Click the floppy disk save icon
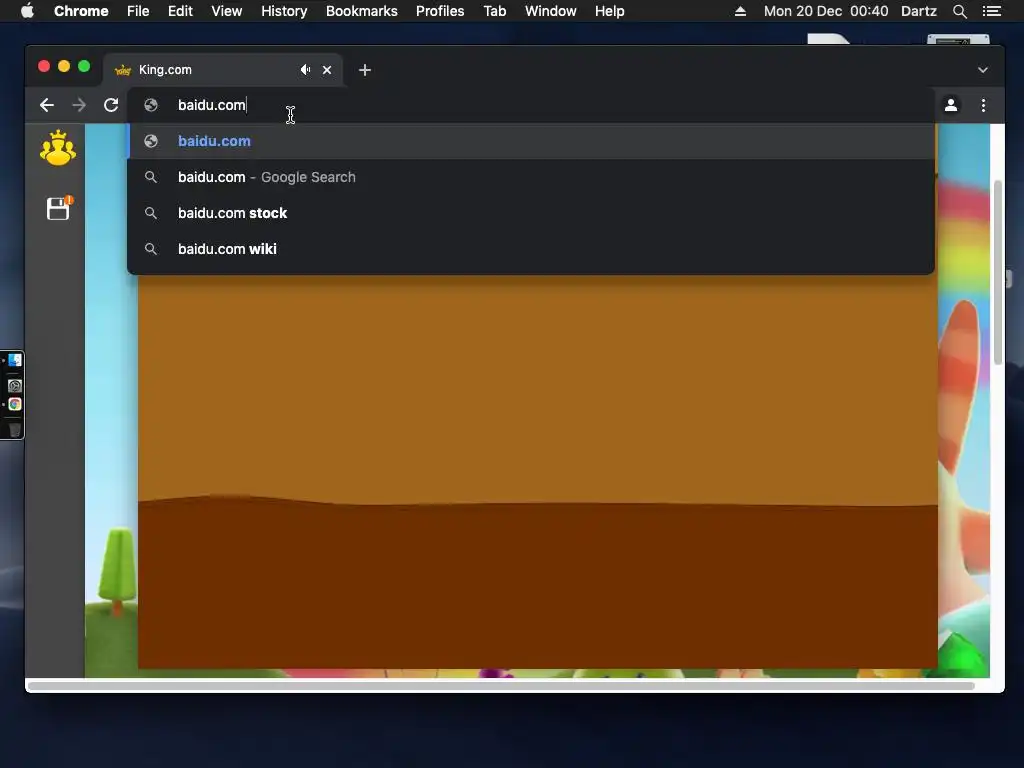1024x768 pixels. pos(59,208)
